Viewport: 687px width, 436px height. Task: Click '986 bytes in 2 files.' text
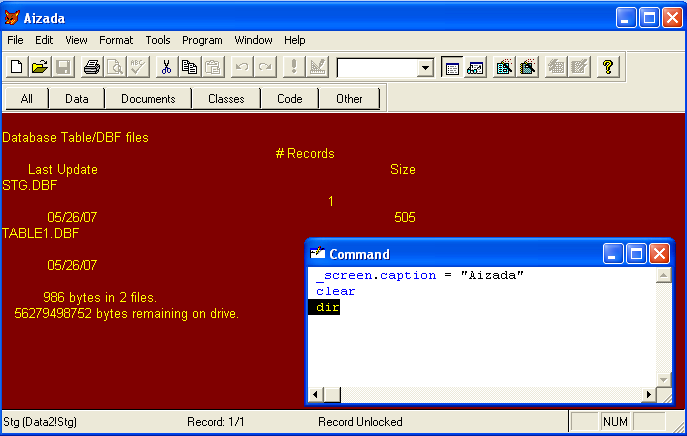[100, 298]
